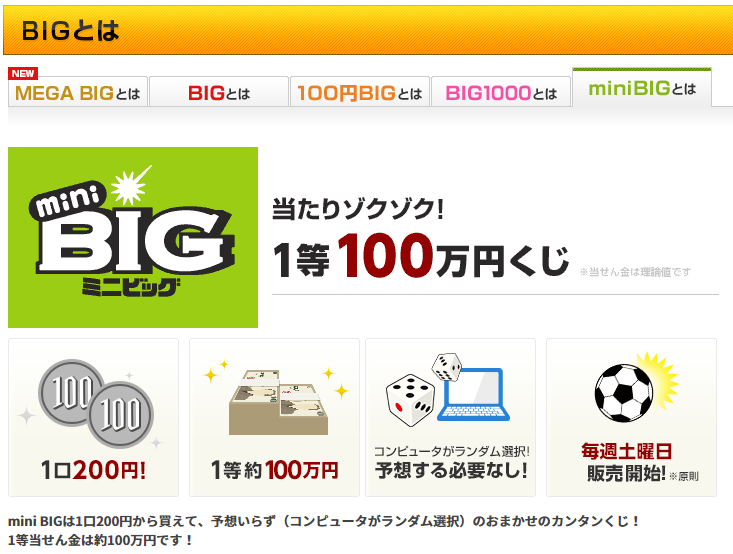Click the blue laptop icon
733x554 pixels.
pos(474,395)
